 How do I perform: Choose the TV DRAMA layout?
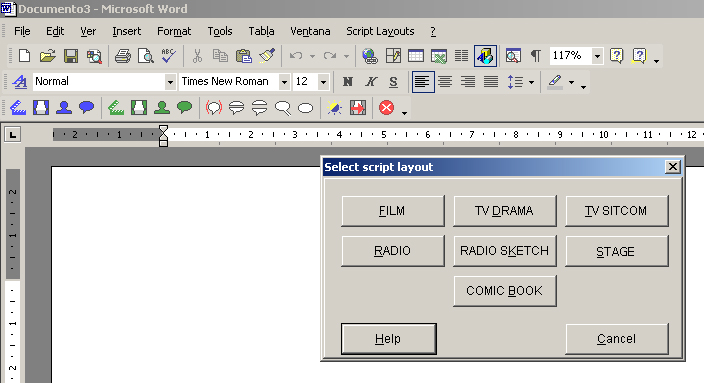505,211
